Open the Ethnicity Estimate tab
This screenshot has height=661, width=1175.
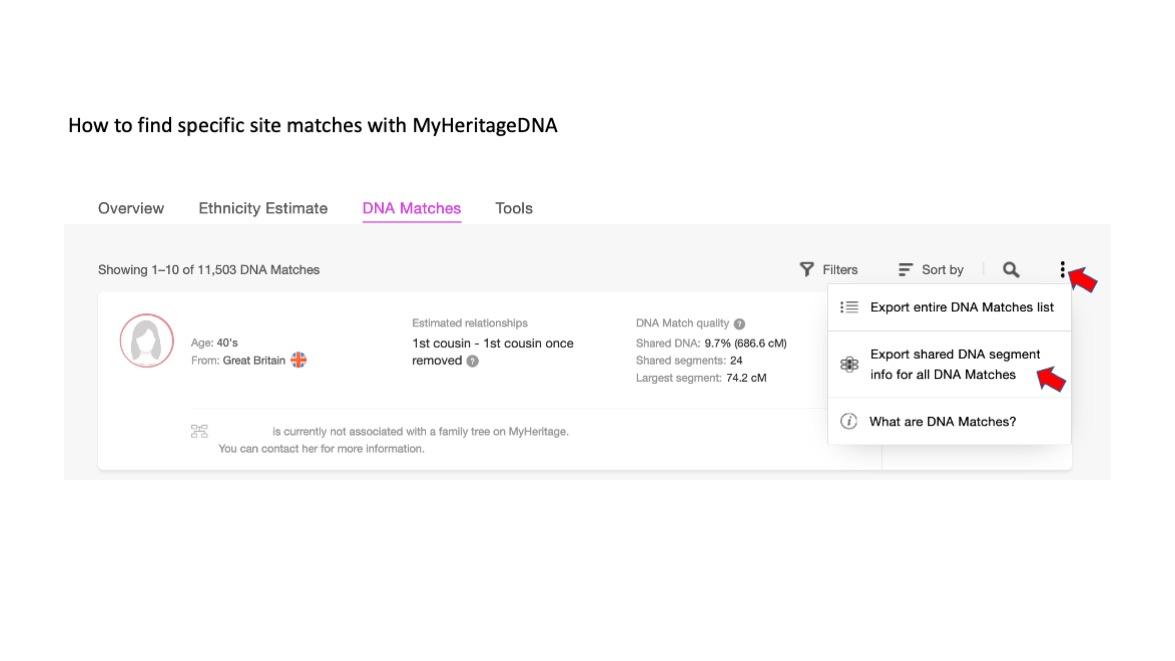(x=263, y=208)
